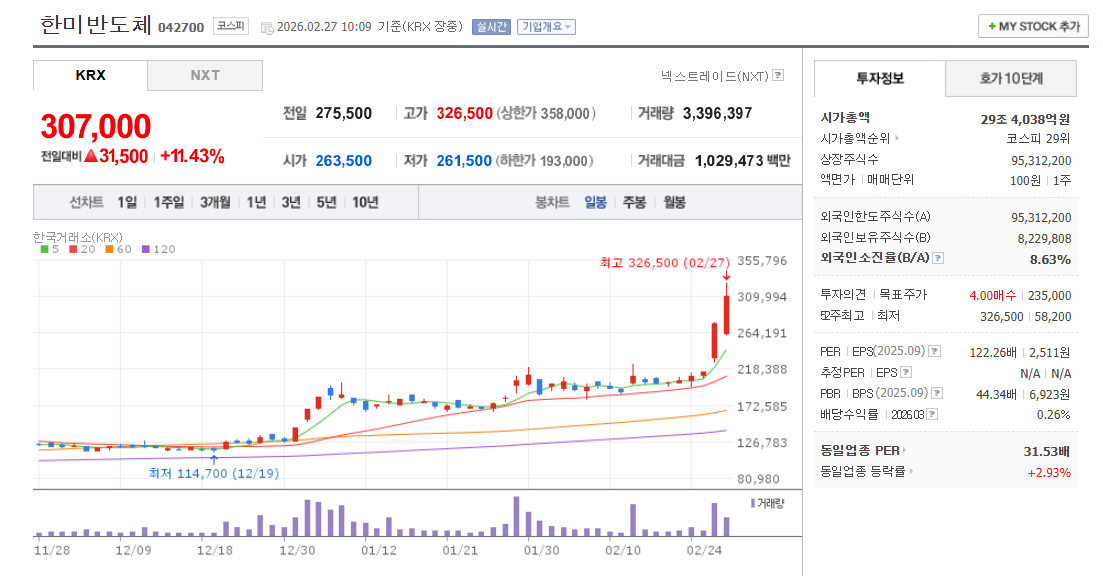The height and width of the screenshot is (576, 1103).
Task: Click 4.00매수 investment opinion value
Action: click(x=993, y=295)
